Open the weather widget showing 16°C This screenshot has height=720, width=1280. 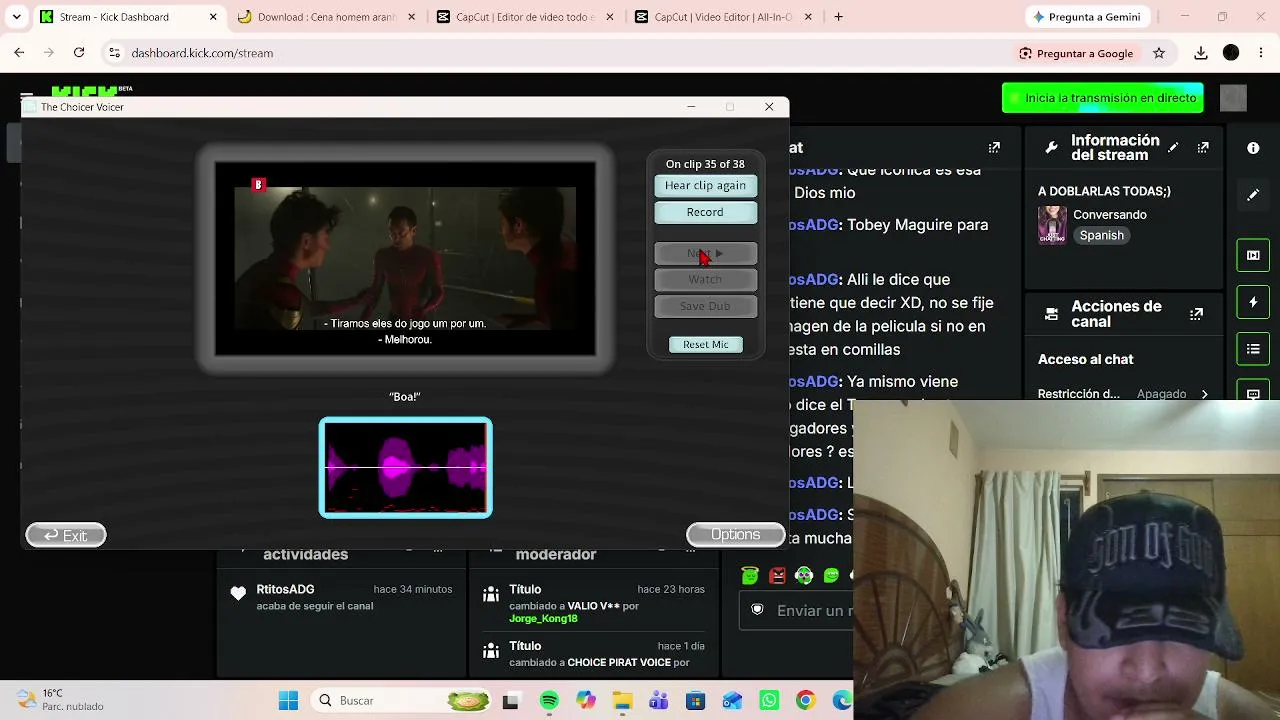pos(60,700)
